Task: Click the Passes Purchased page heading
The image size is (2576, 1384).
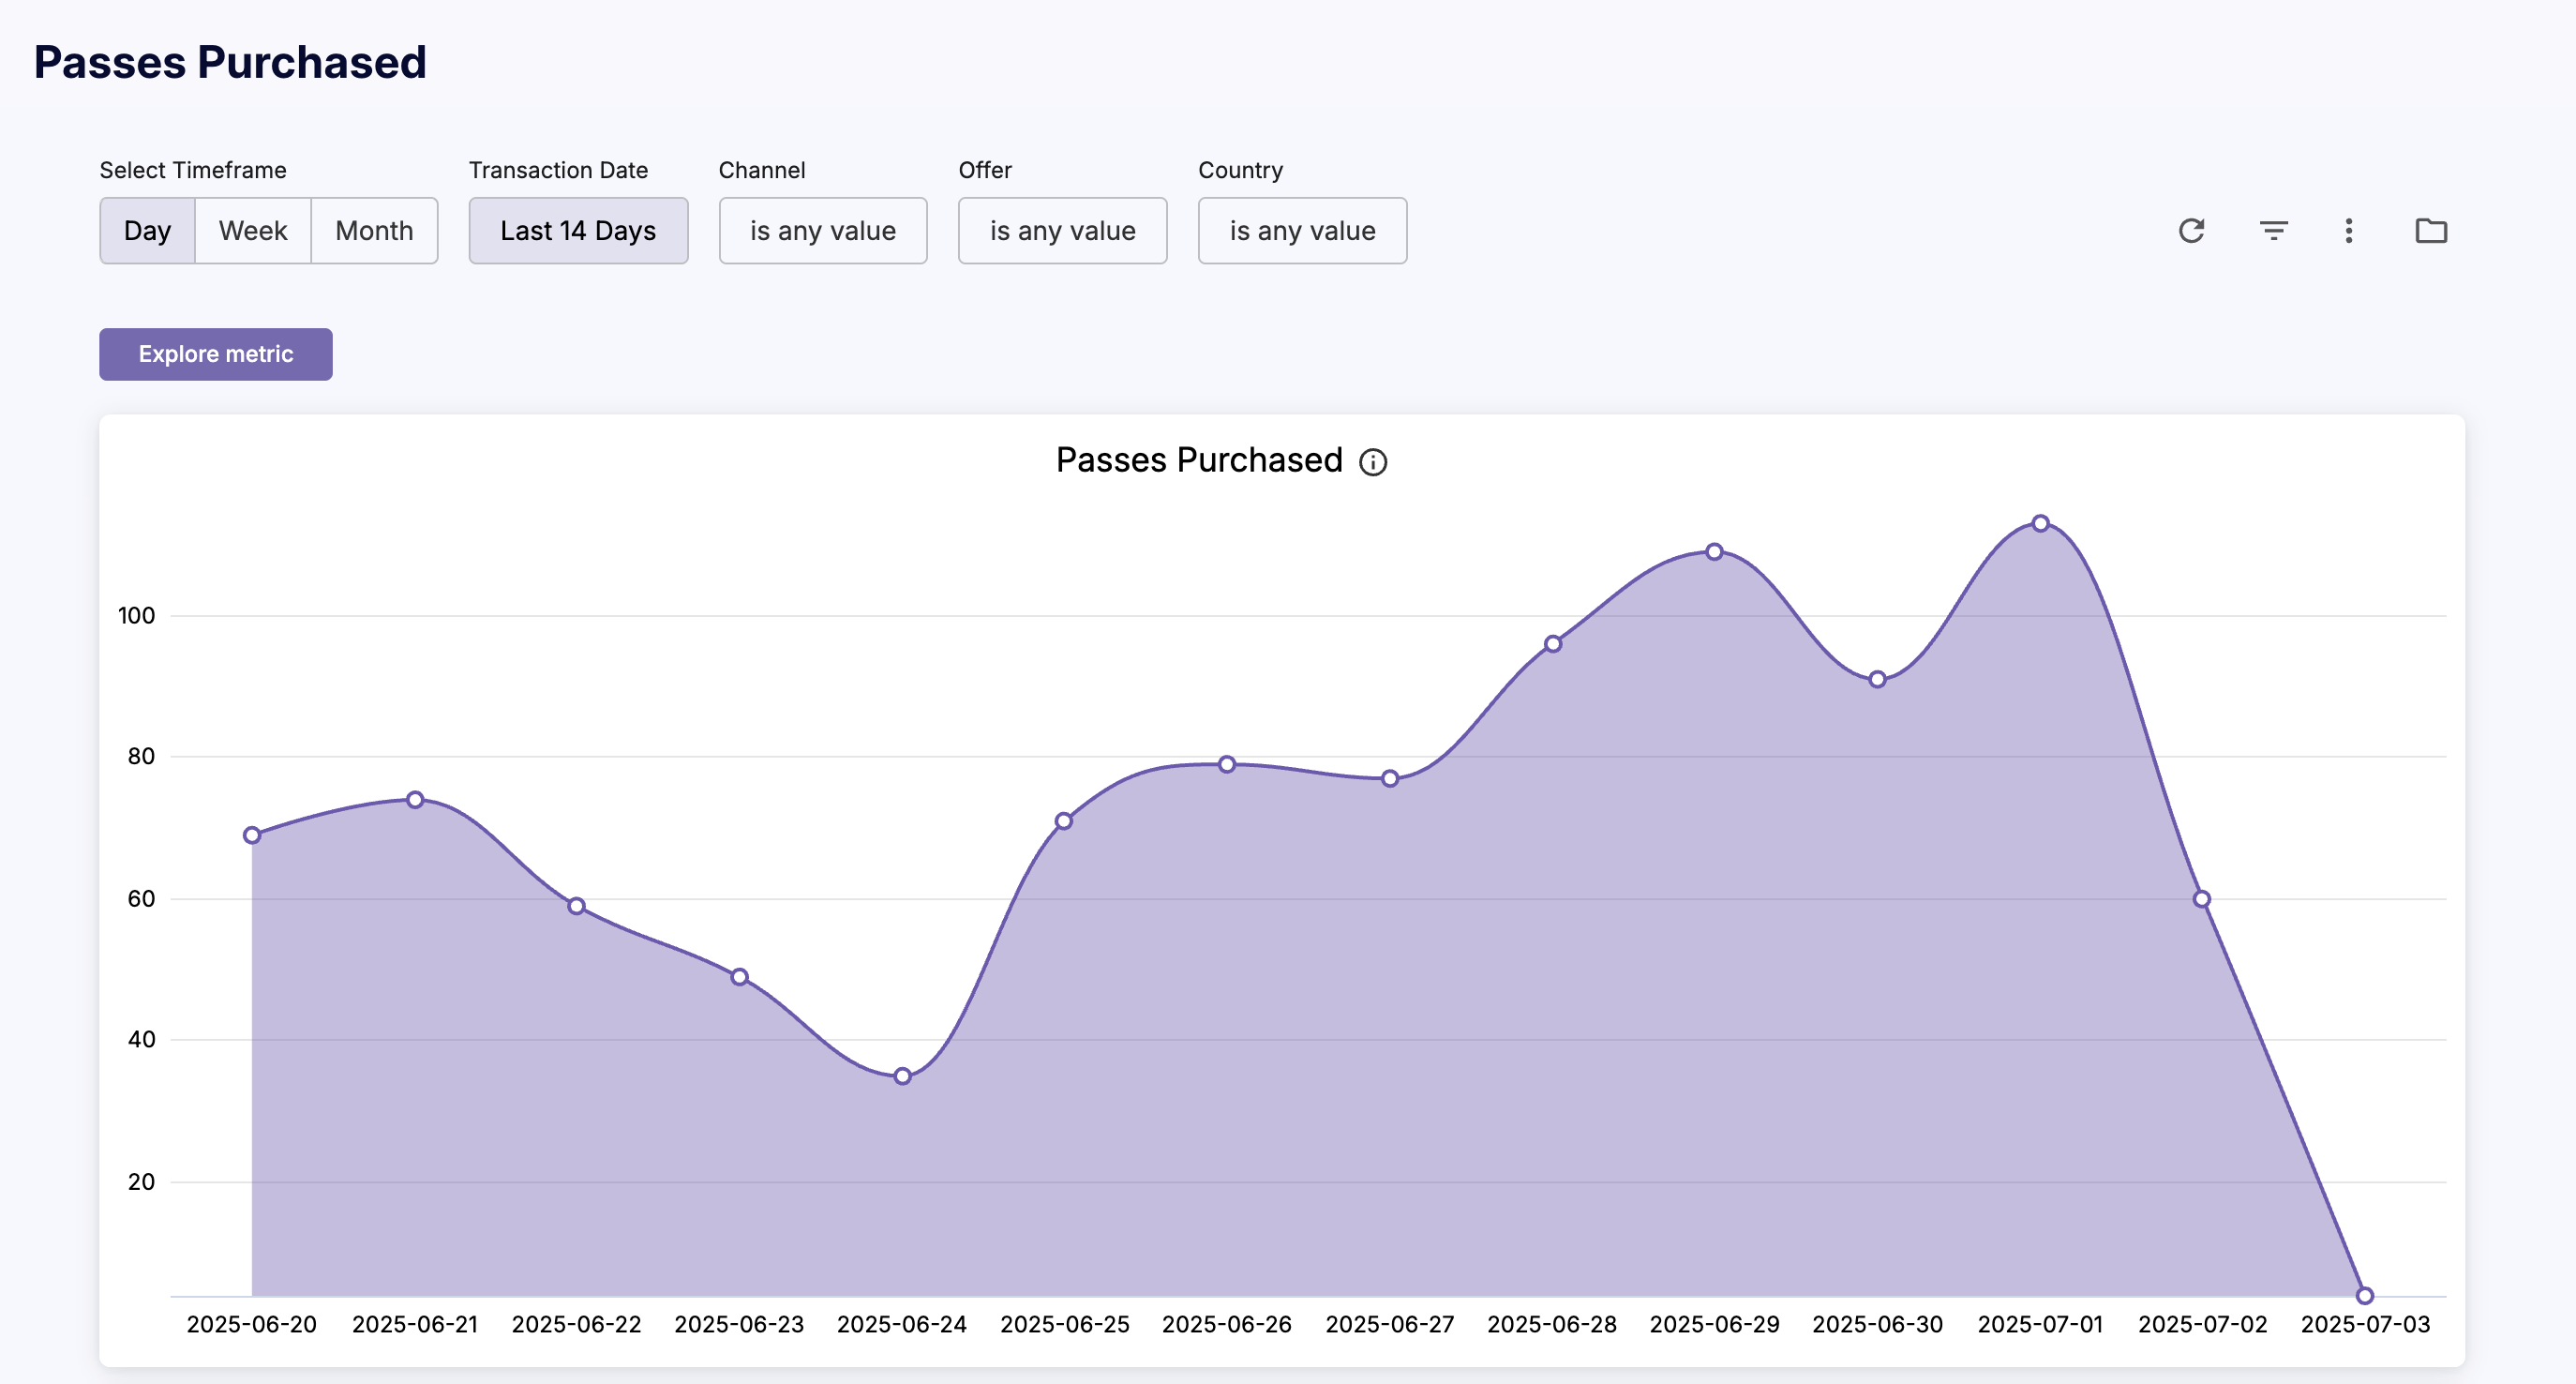Action: 230,62
